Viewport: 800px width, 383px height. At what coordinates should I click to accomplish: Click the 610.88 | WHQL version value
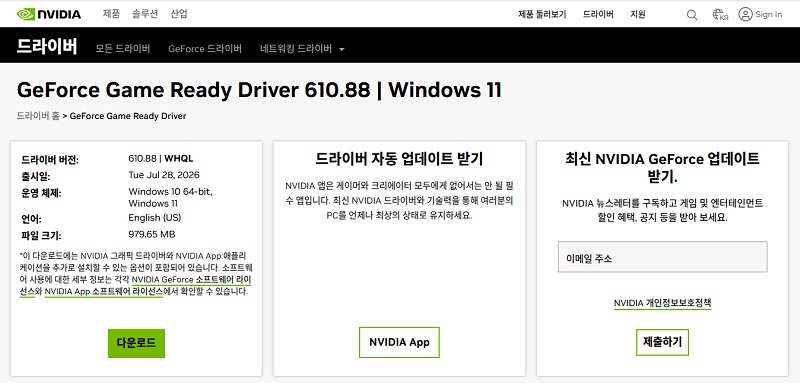click(x=161, y=159)
